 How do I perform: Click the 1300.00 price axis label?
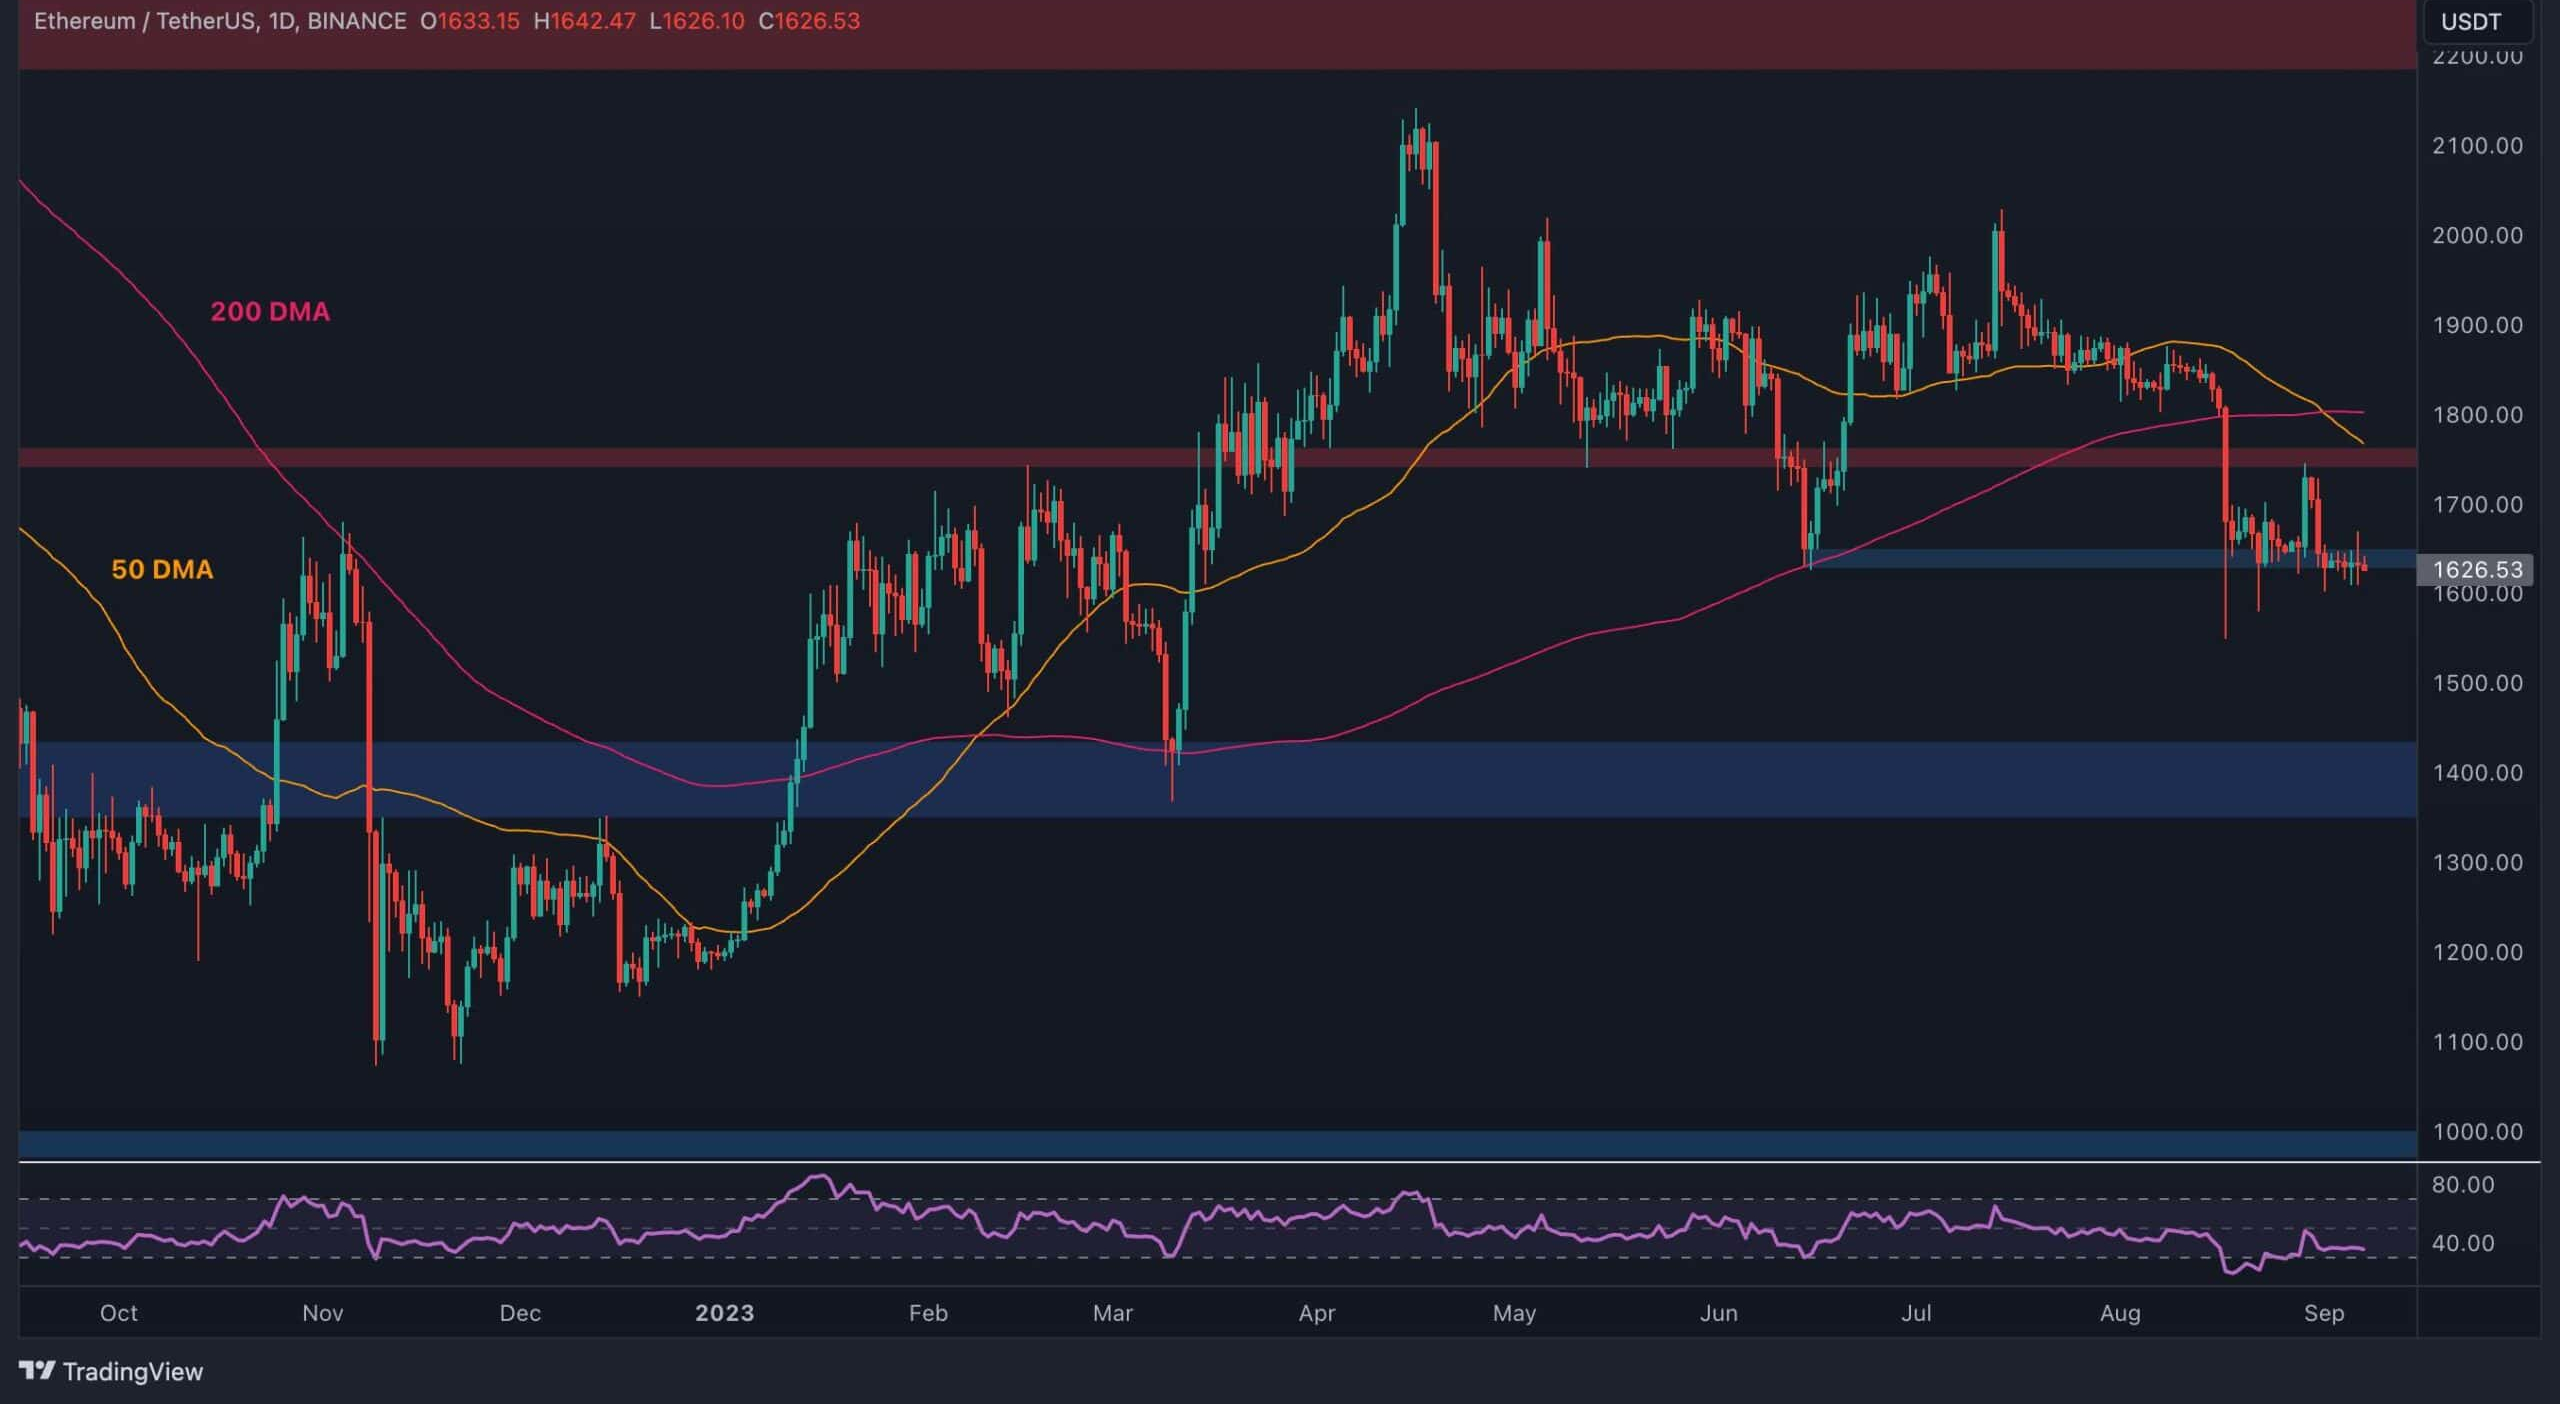(2477, 862)
